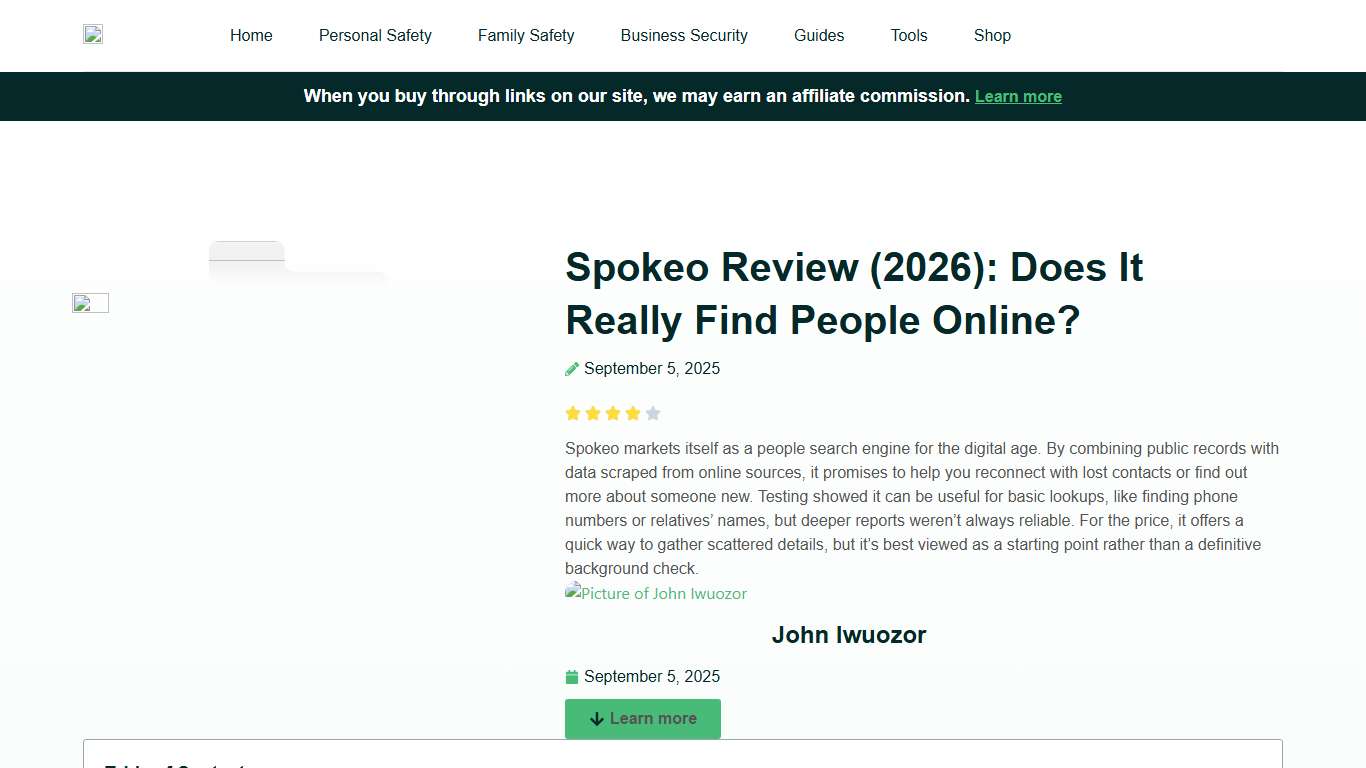Click Home in the top navigation
This screenshot has height=768, width=1366.
(251, 36)
